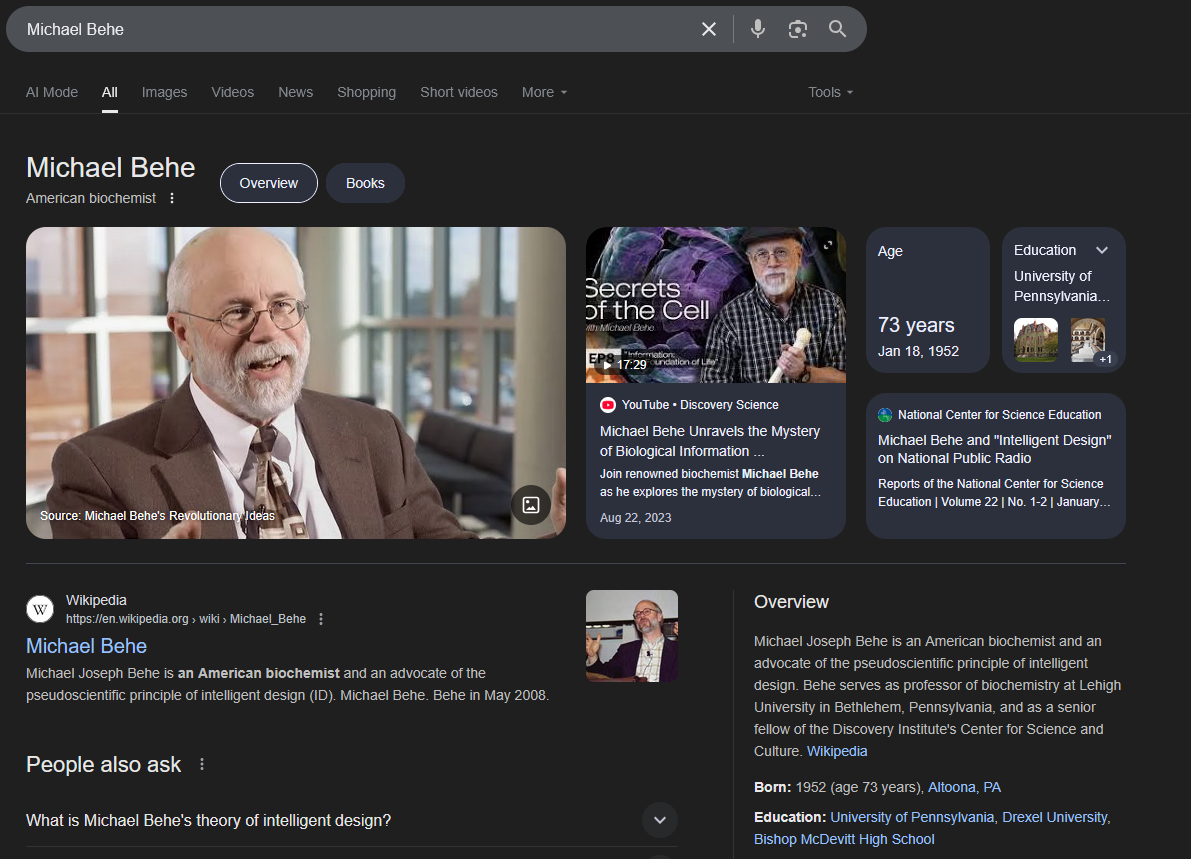Select the Books chip

click(365, 183)
